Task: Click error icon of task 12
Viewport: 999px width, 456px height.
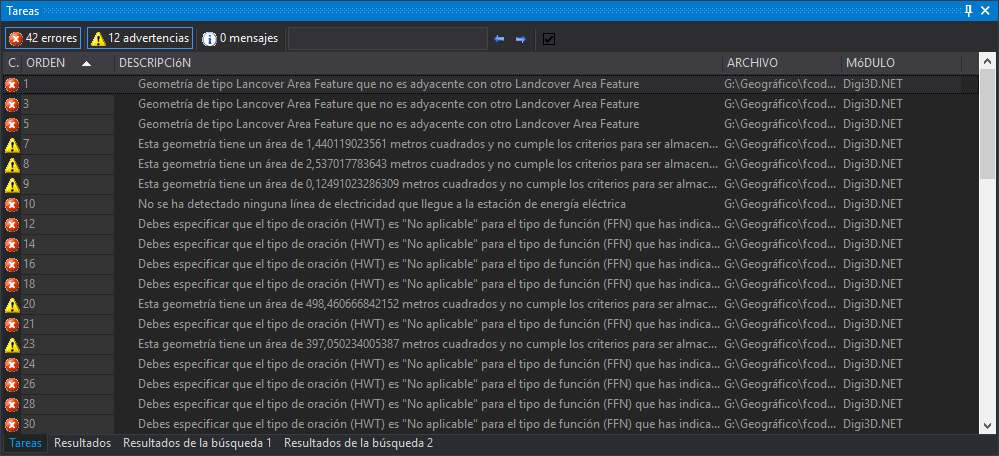Action: click(11, 224)
